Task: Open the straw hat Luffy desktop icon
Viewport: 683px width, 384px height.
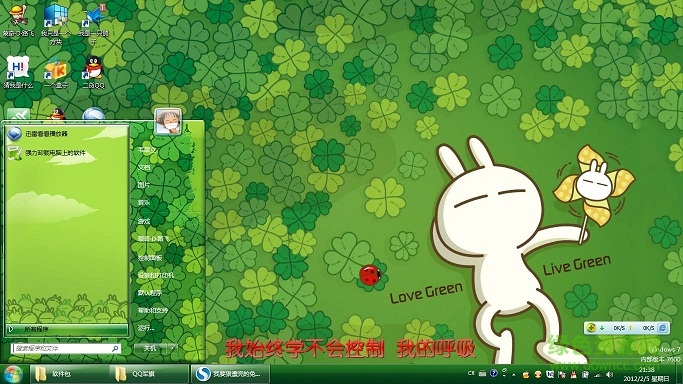Action: [x=18, y=20]
